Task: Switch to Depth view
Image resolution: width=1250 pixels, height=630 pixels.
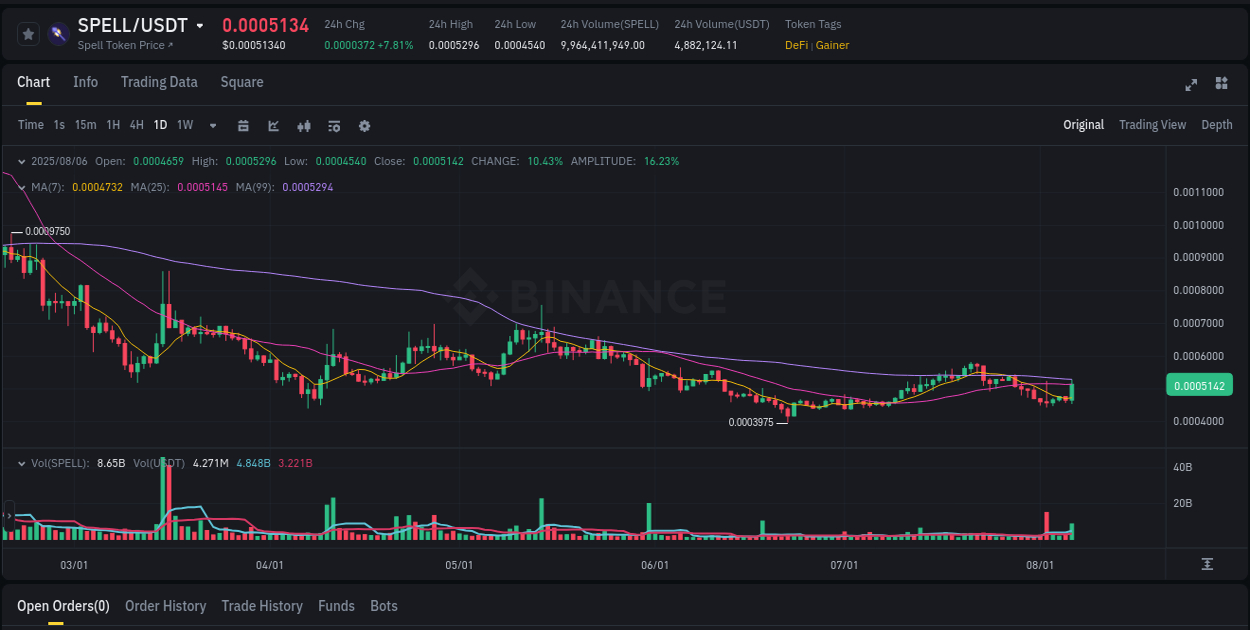Action: coord(1217,125)
